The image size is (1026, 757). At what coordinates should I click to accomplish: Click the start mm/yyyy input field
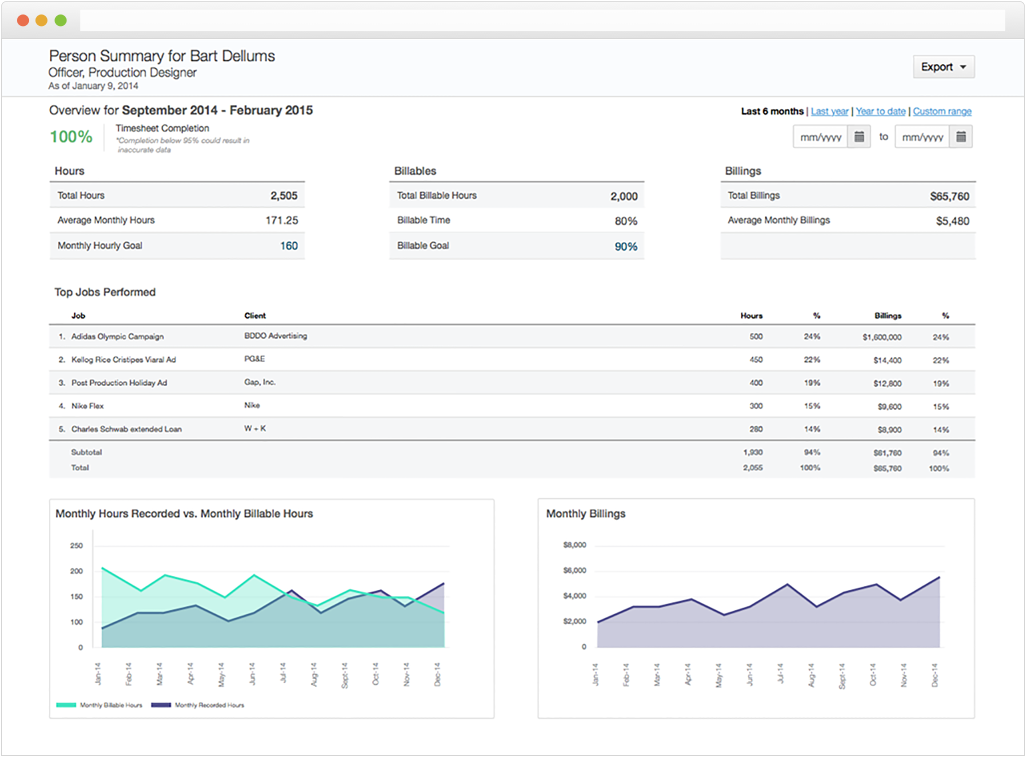[818, 136]
